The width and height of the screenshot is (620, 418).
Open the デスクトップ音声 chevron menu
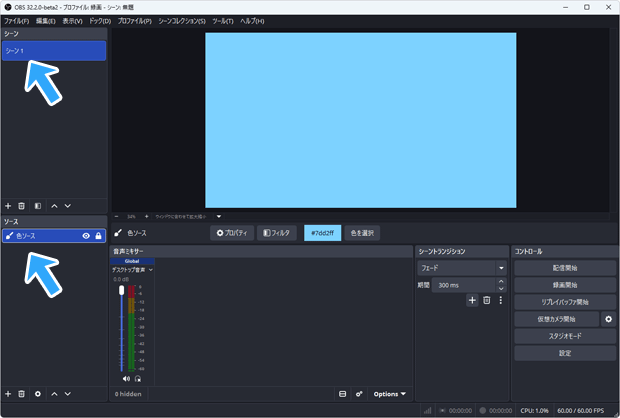pyautogui.click(x=150, y=270)
